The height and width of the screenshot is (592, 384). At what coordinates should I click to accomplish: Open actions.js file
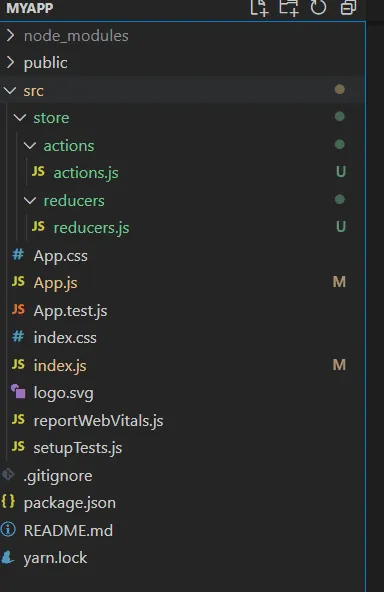tap(86, 173)
